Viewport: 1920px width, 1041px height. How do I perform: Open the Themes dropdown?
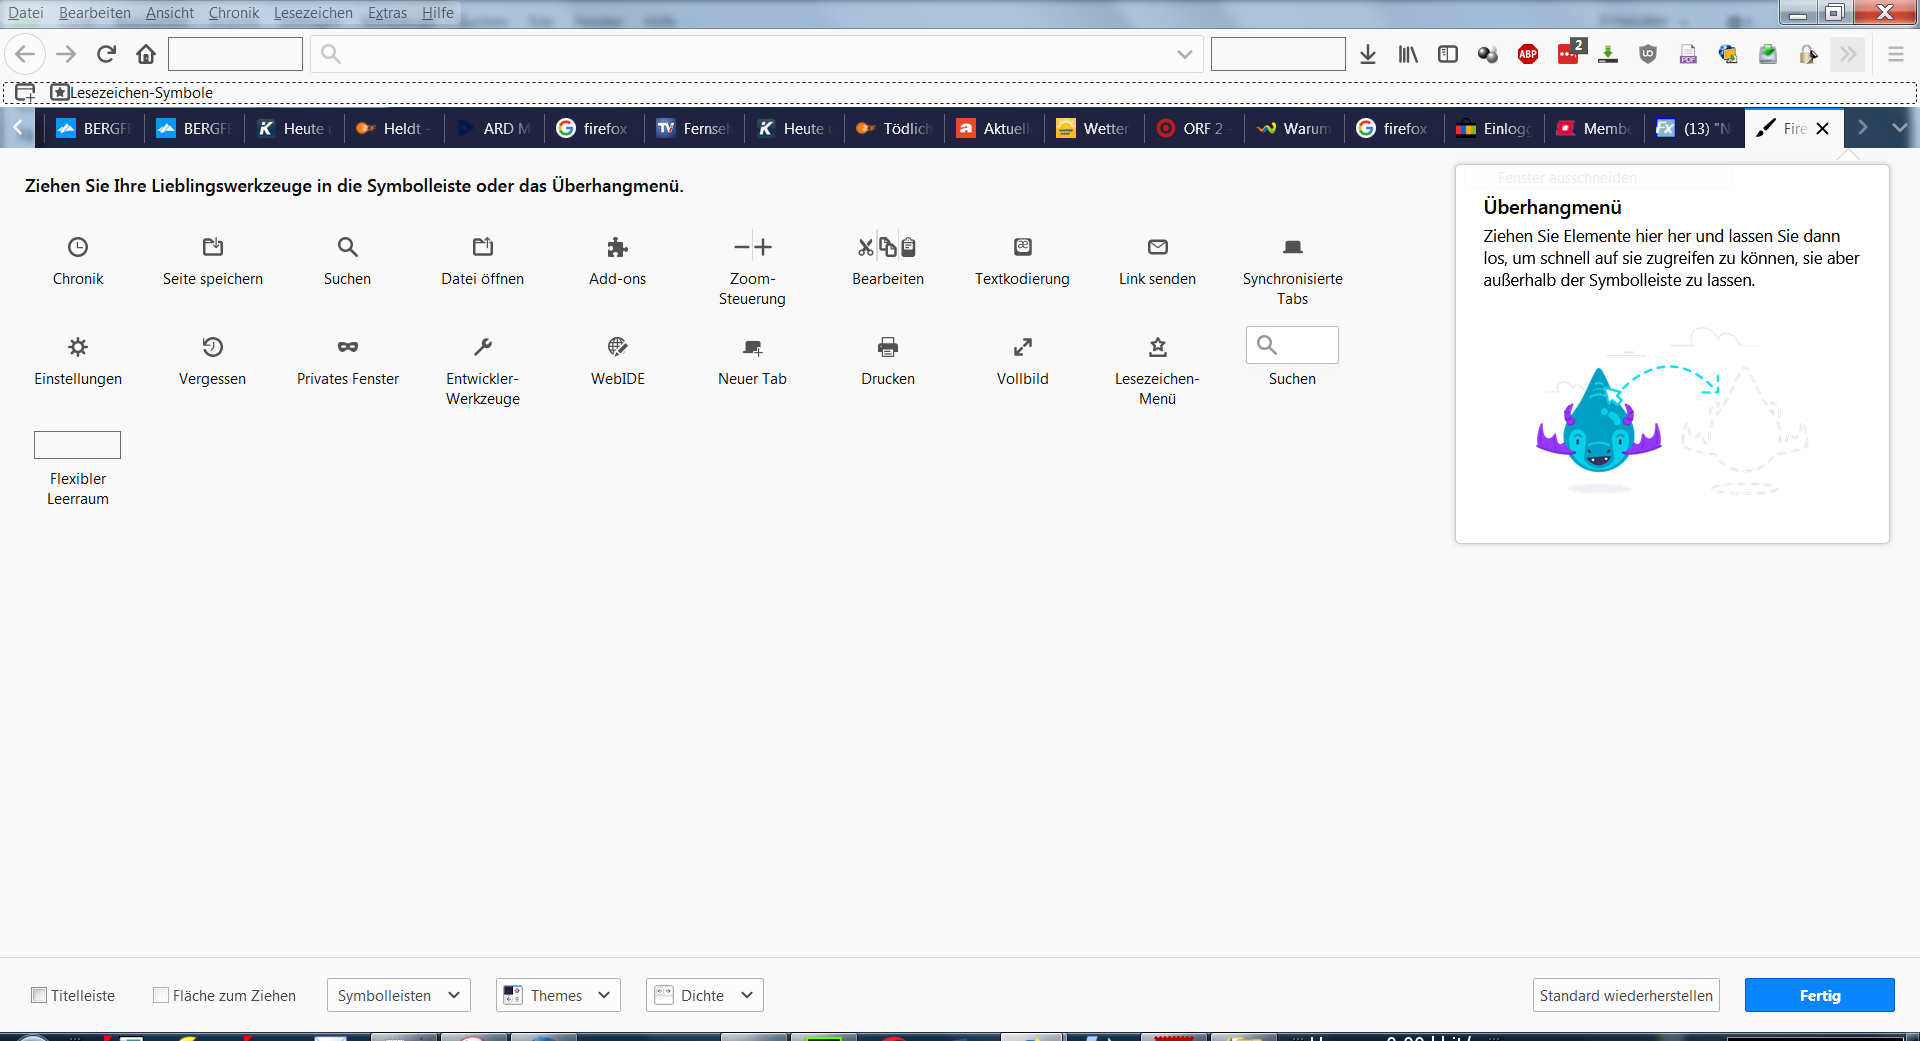click(558, 995)
